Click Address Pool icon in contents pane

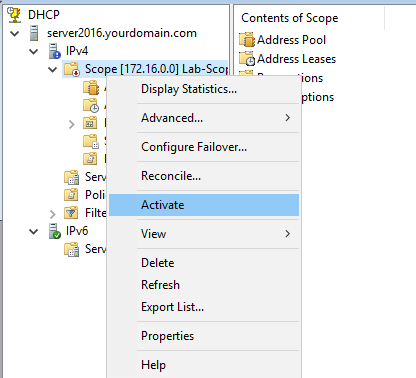247,40
